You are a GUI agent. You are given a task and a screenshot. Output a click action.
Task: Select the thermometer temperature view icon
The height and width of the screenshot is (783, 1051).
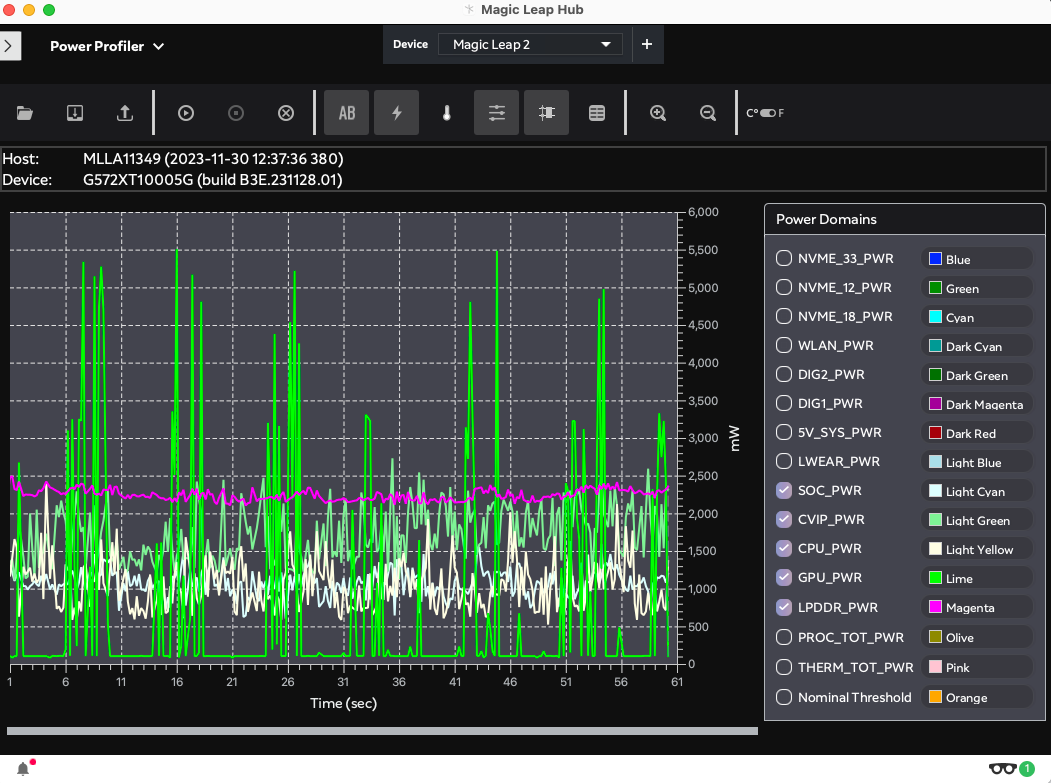pos(446,112)
